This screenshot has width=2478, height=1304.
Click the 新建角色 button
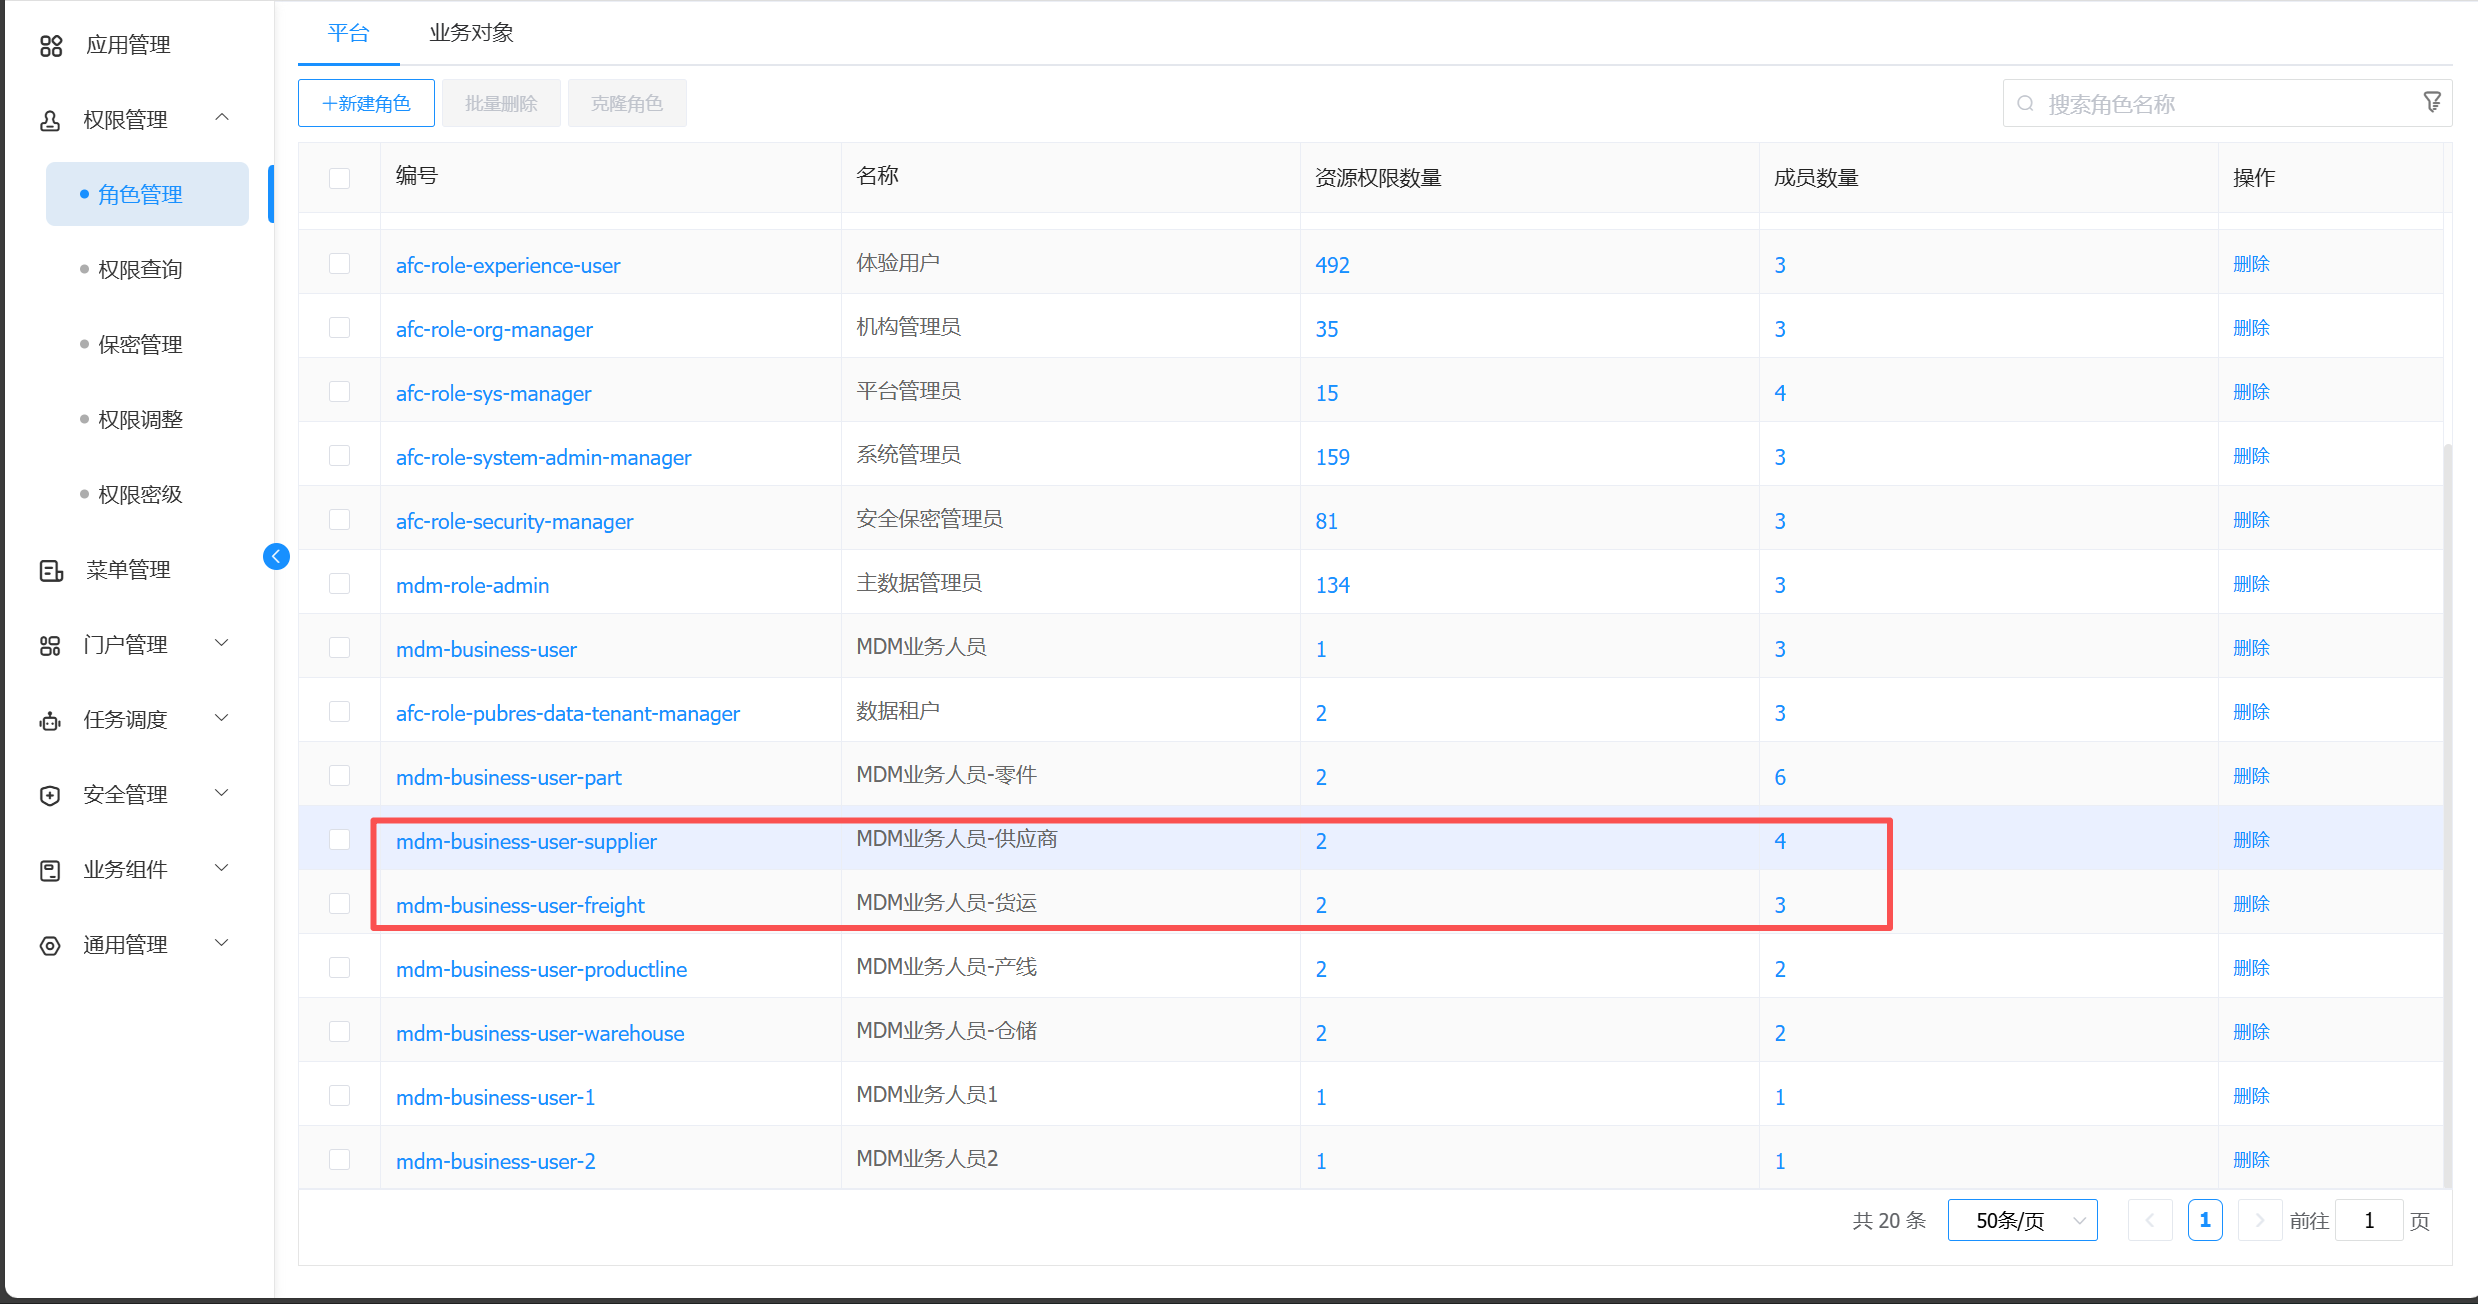coord(366,104)
